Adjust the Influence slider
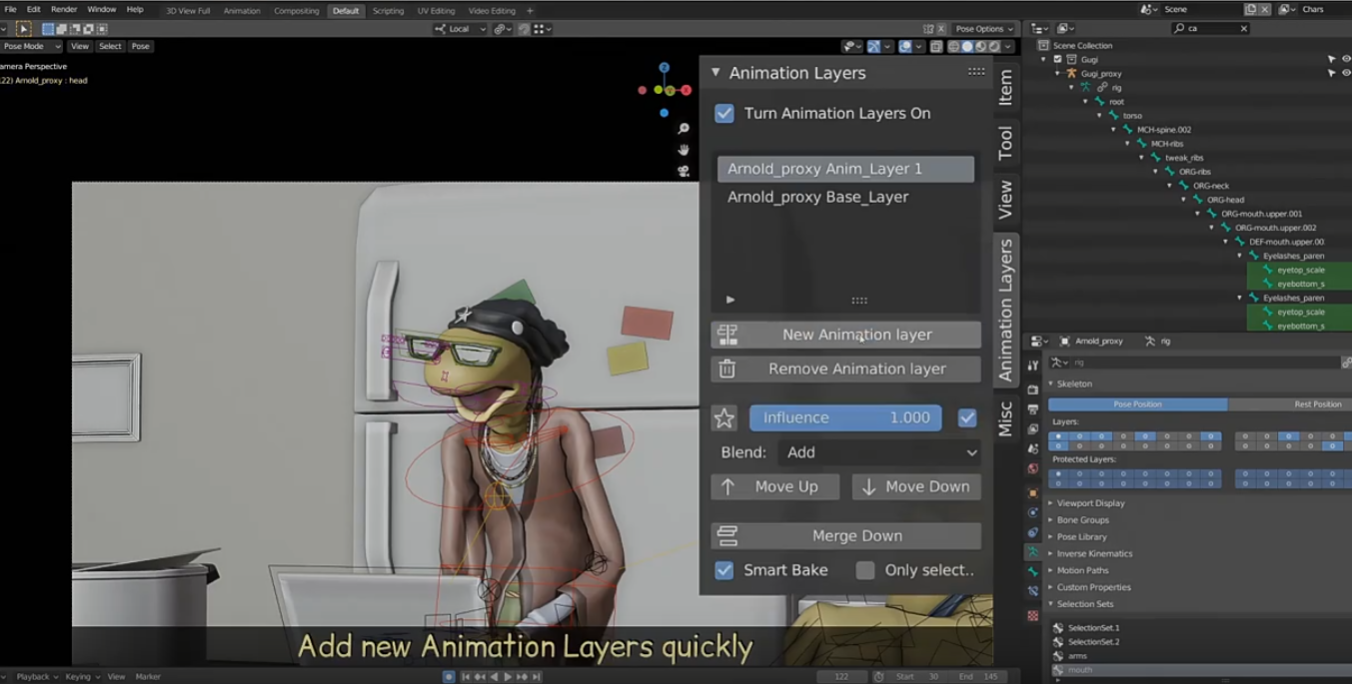Image resolution: width=1352 pixels, height=684 pixels. pos(845,418)
